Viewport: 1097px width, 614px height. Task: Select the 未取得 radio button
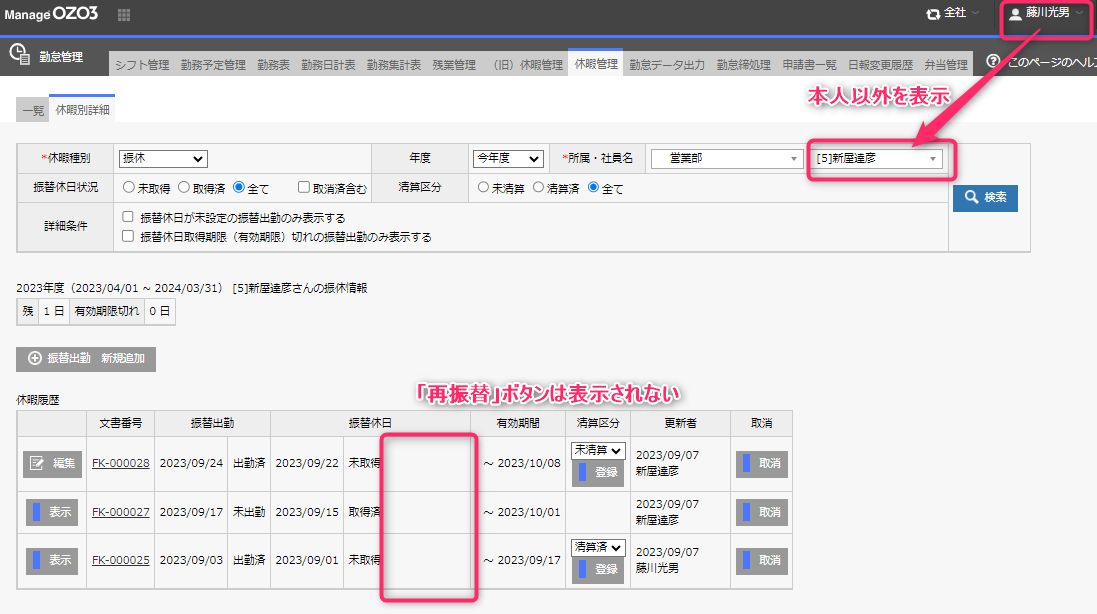[x=129, y=187]
